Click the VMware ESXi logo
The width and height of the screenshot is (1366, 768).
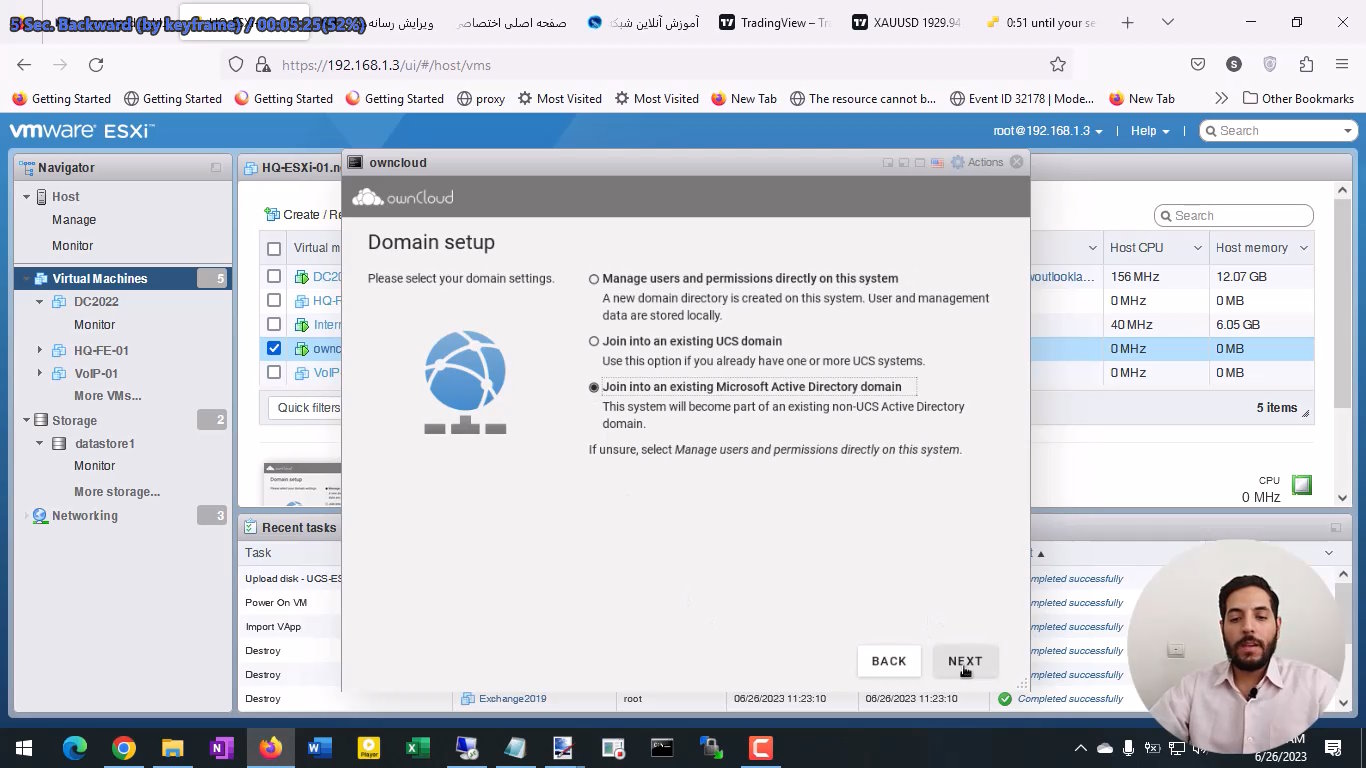[82, 131]
